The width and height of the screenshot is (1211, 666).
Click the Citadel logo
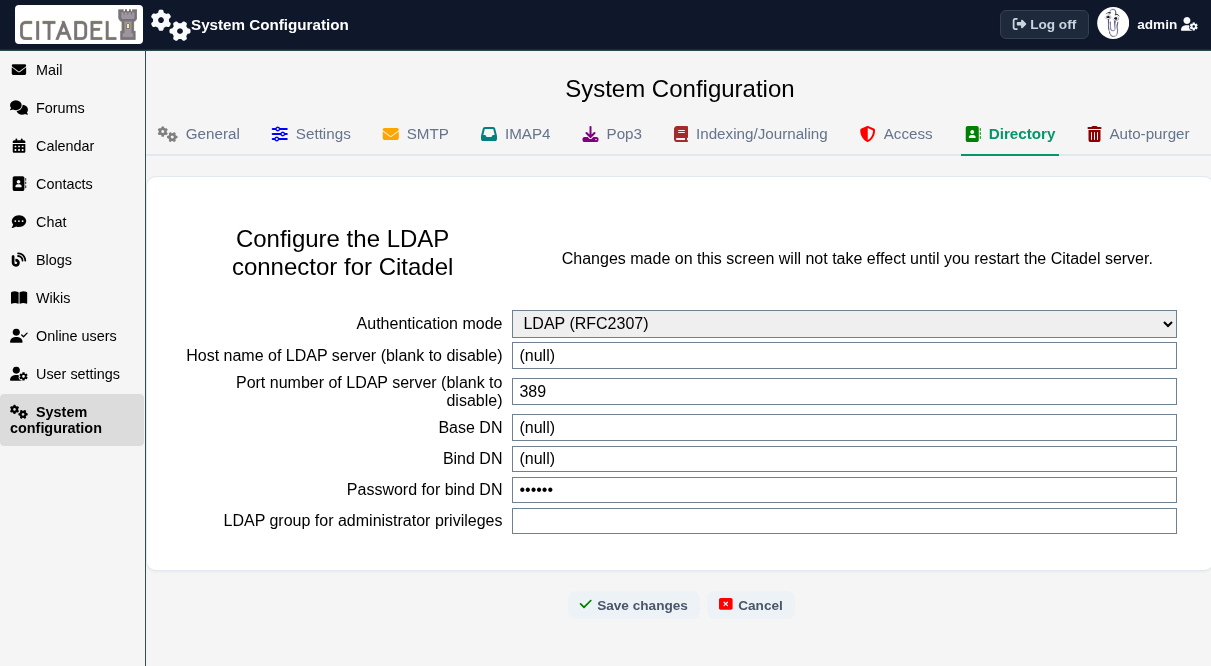(79, 25)
